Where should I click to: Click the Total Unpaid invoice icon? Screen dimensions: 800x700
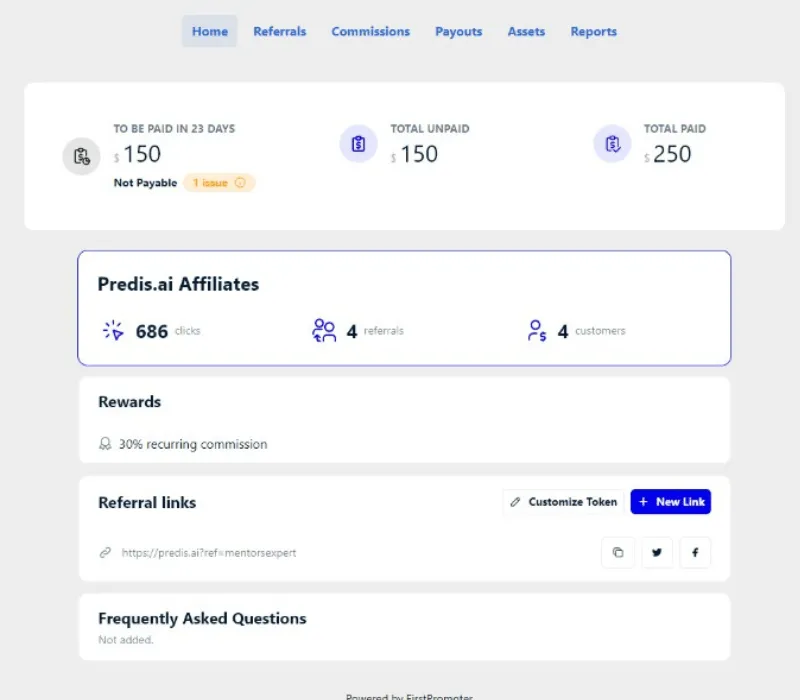(x=358, y=144)
